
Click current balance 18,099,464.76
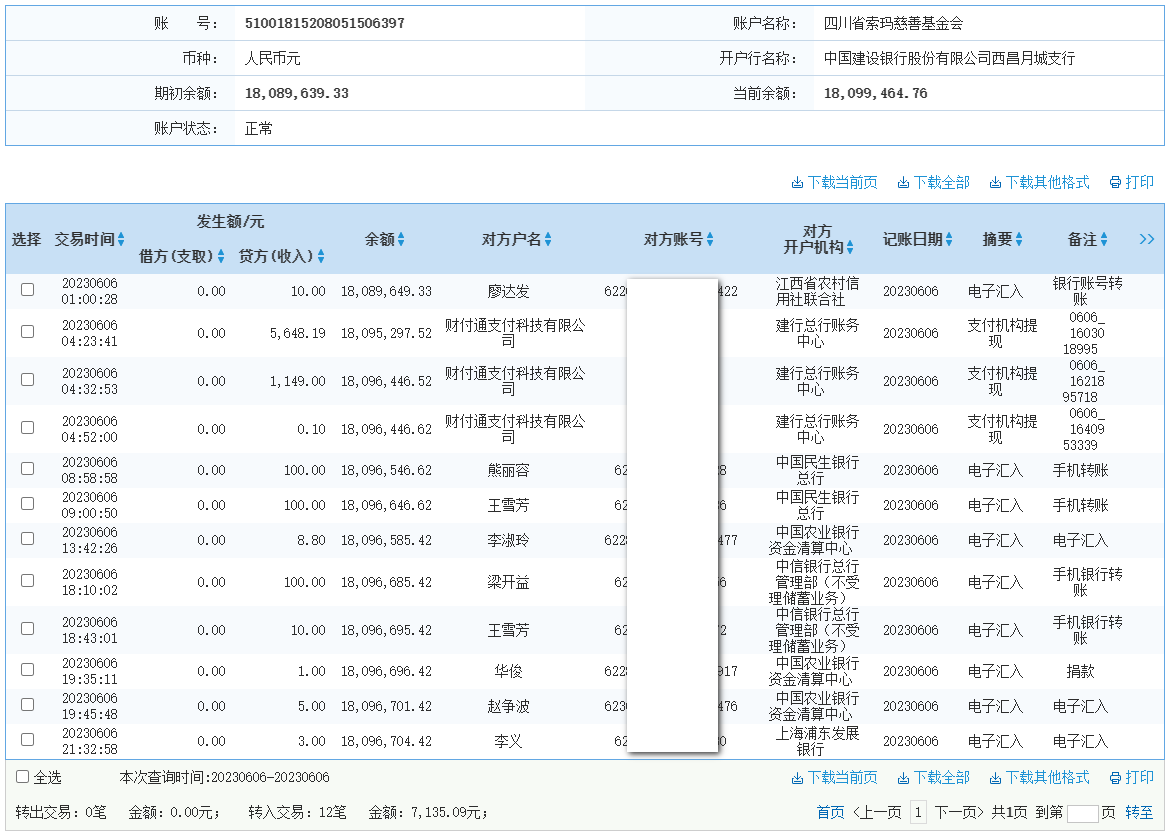point(876,94)
